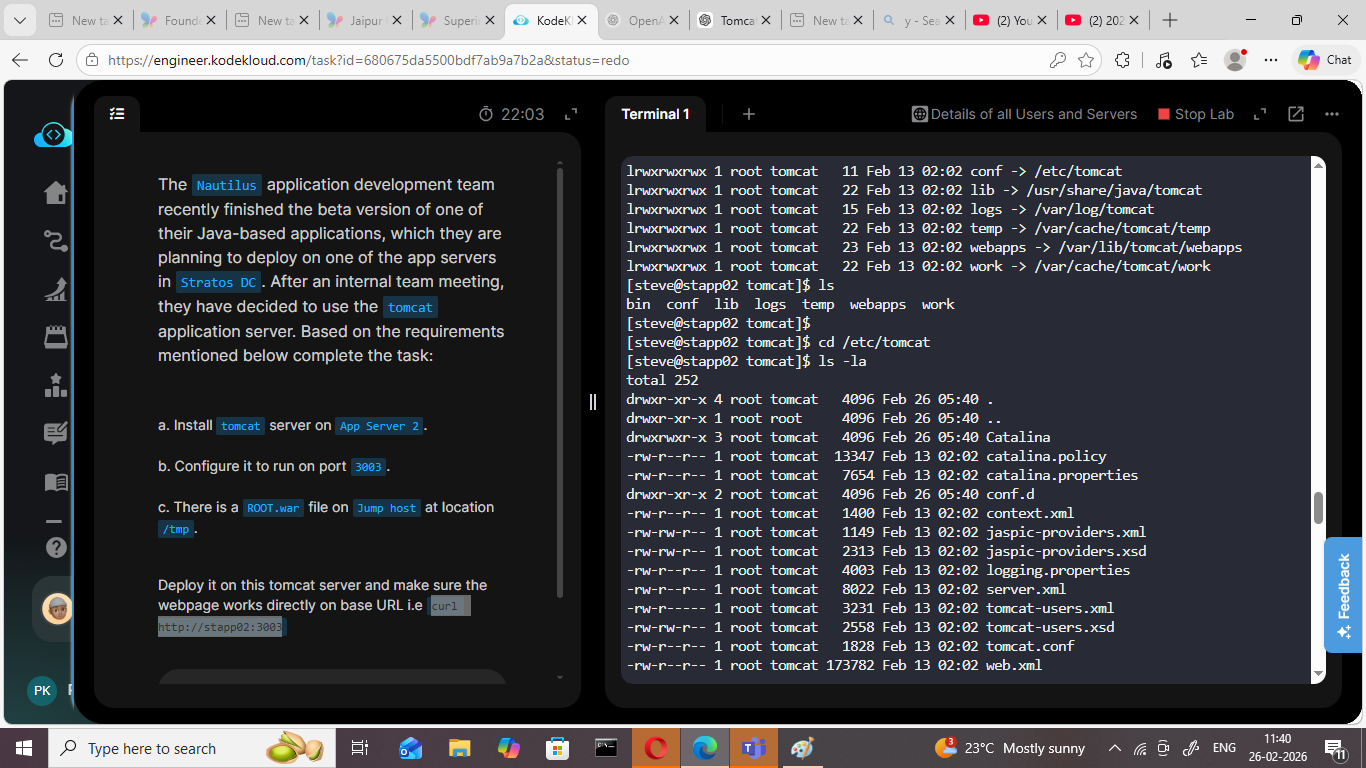Click the 'App Server 2' code tag

tap(379, 426)
